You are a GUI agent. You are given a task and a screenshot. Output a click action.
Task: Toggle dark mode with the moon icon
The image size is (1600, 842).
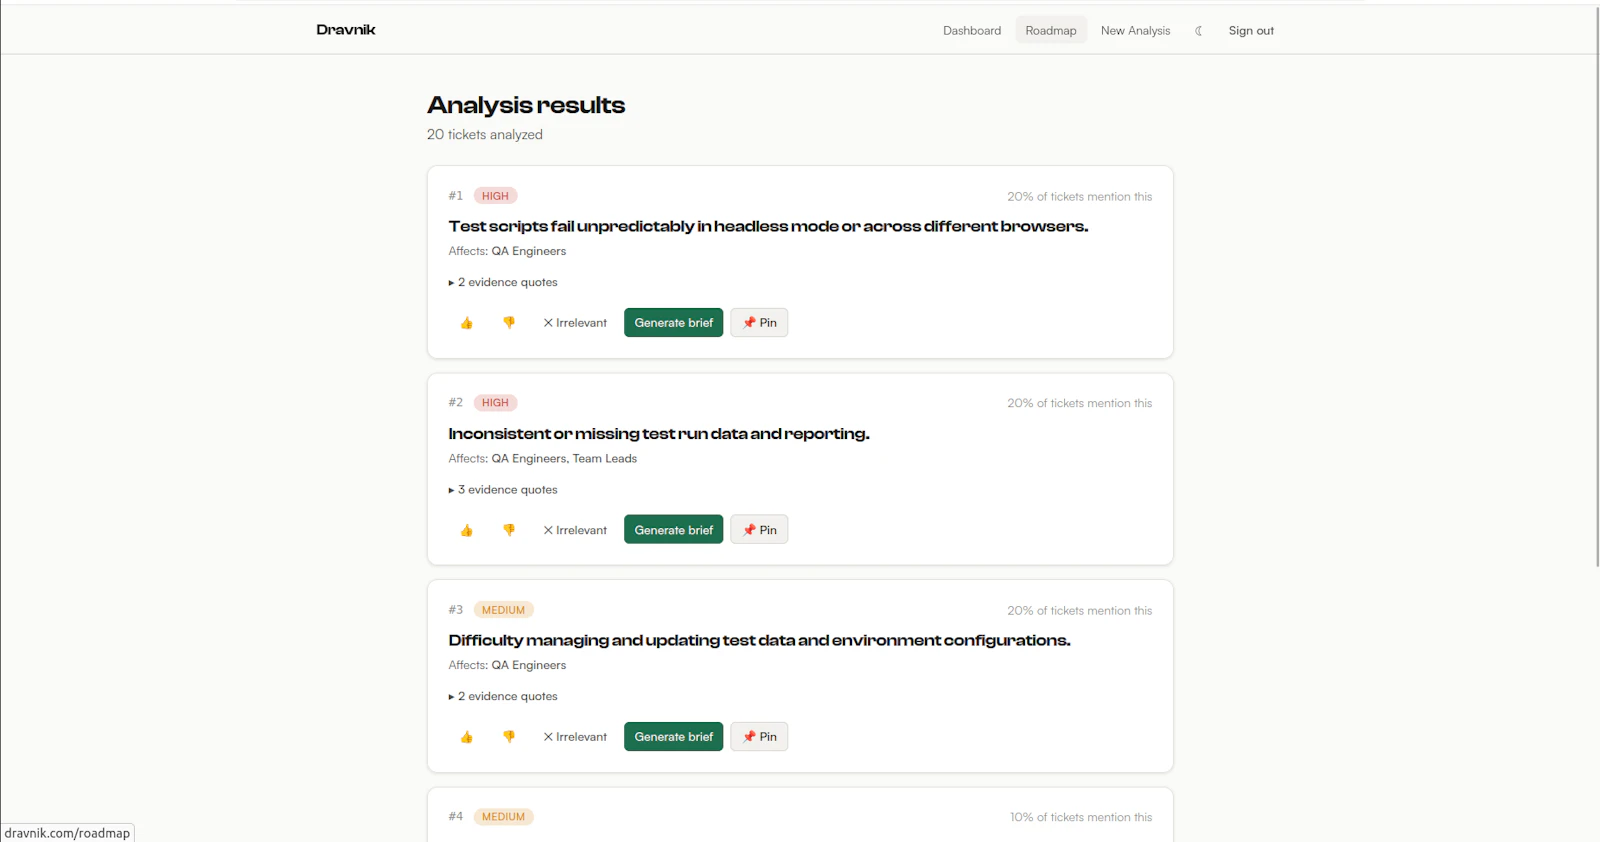point(1198,30)
